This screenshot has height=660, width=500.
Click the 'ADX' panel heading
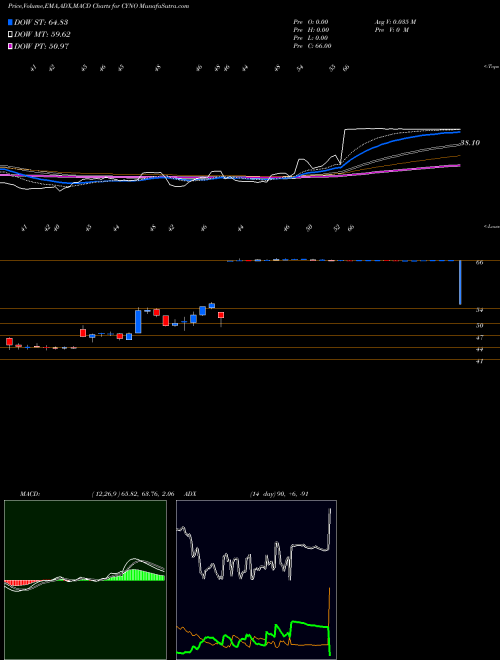pos(190,494)
